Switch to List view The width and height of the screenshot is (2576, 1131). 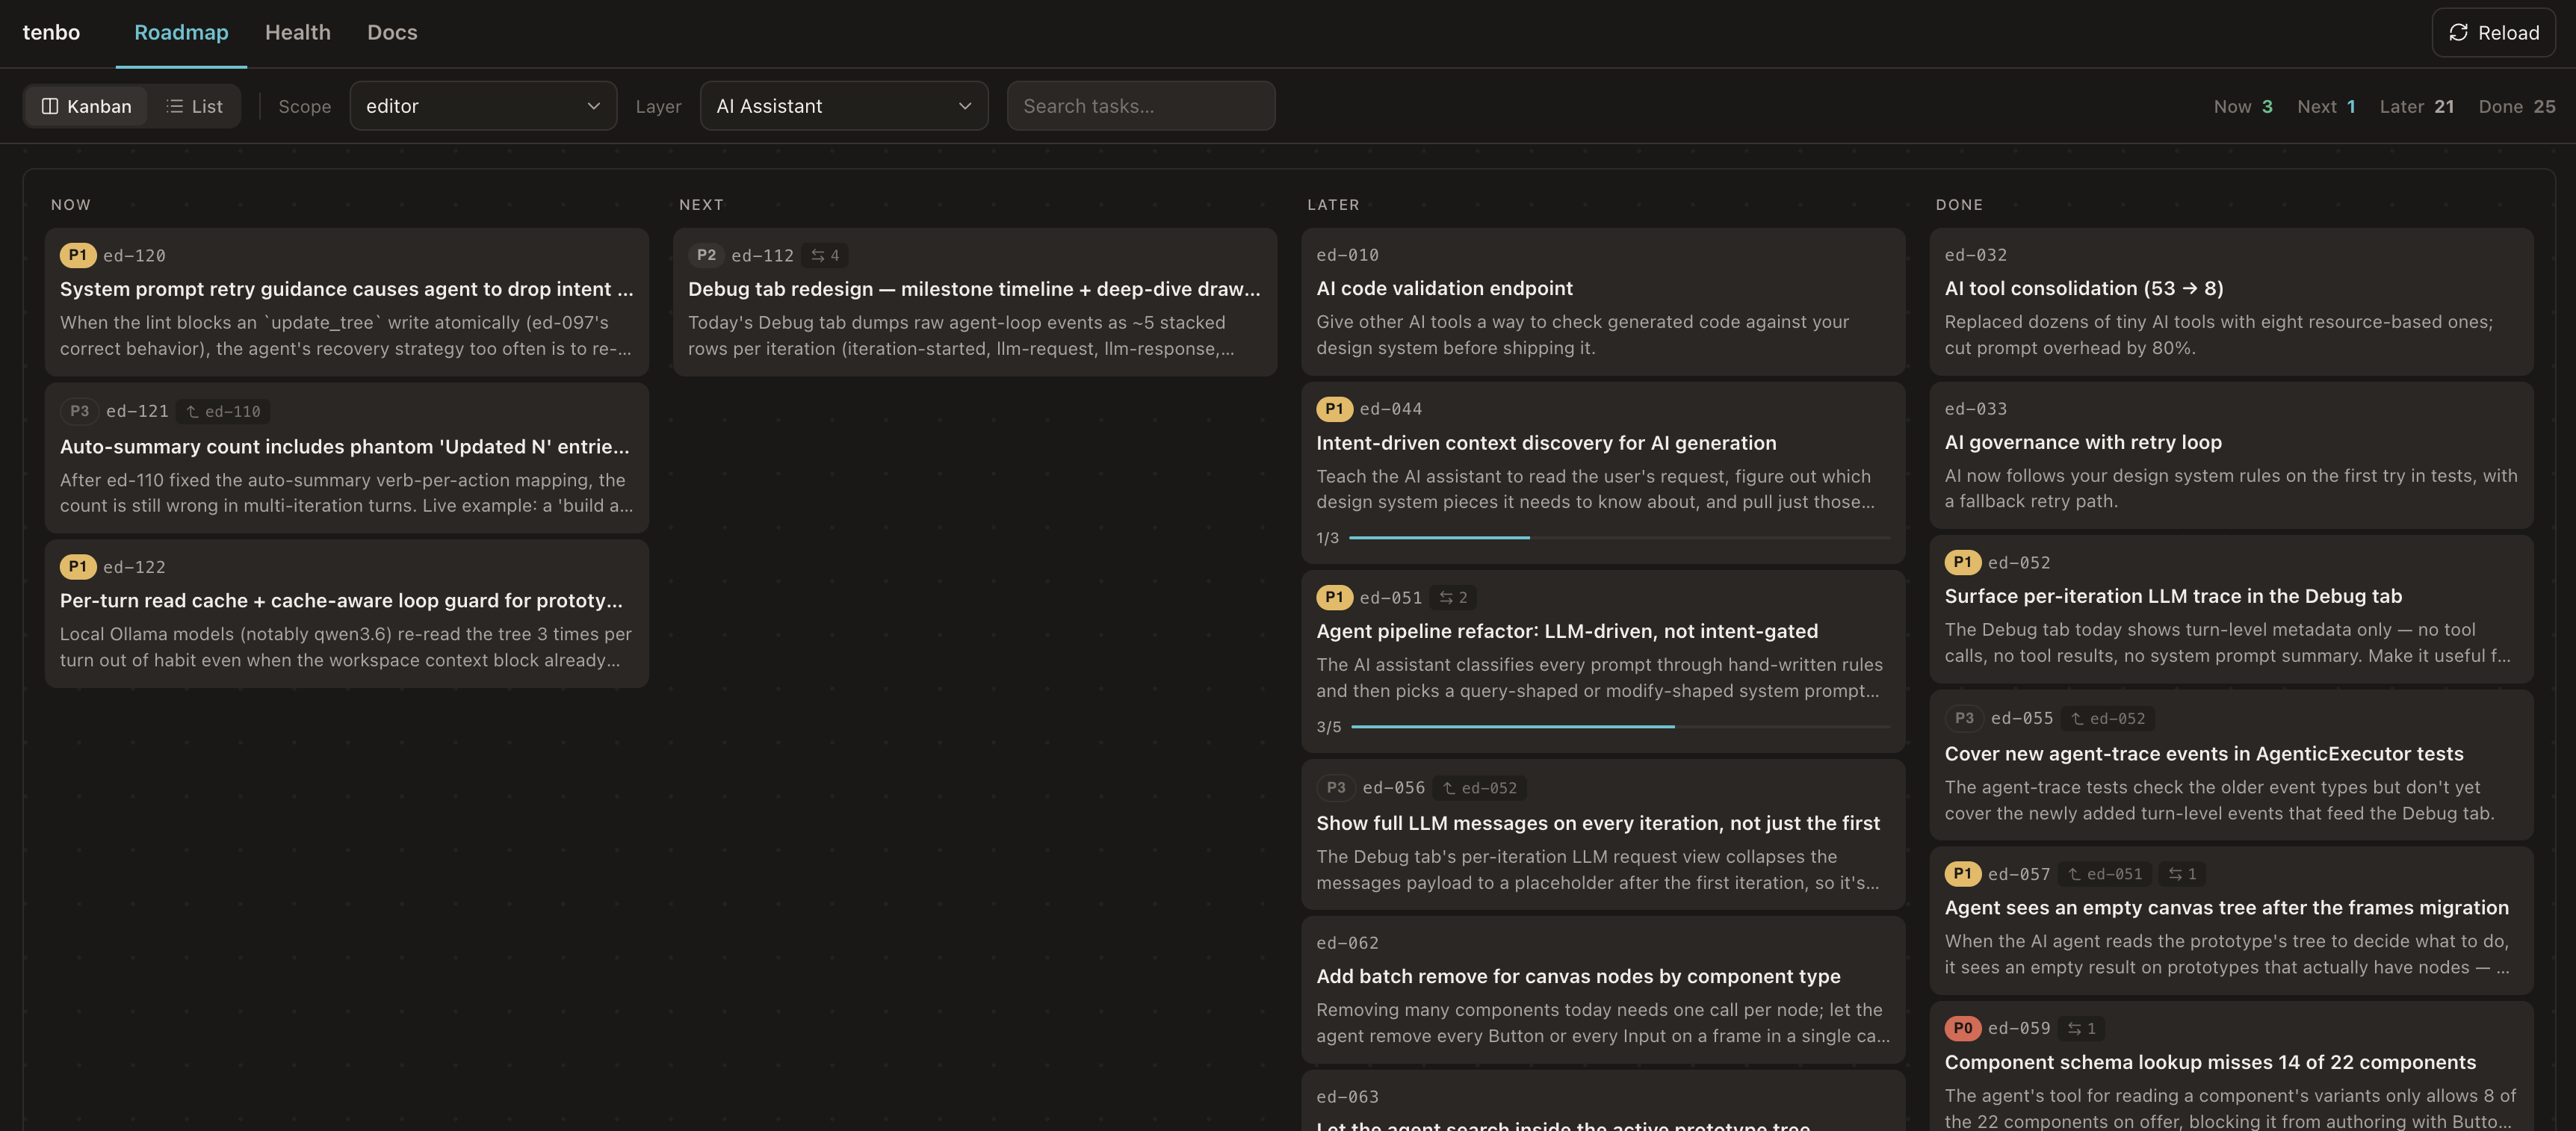[x=194, y=106]
